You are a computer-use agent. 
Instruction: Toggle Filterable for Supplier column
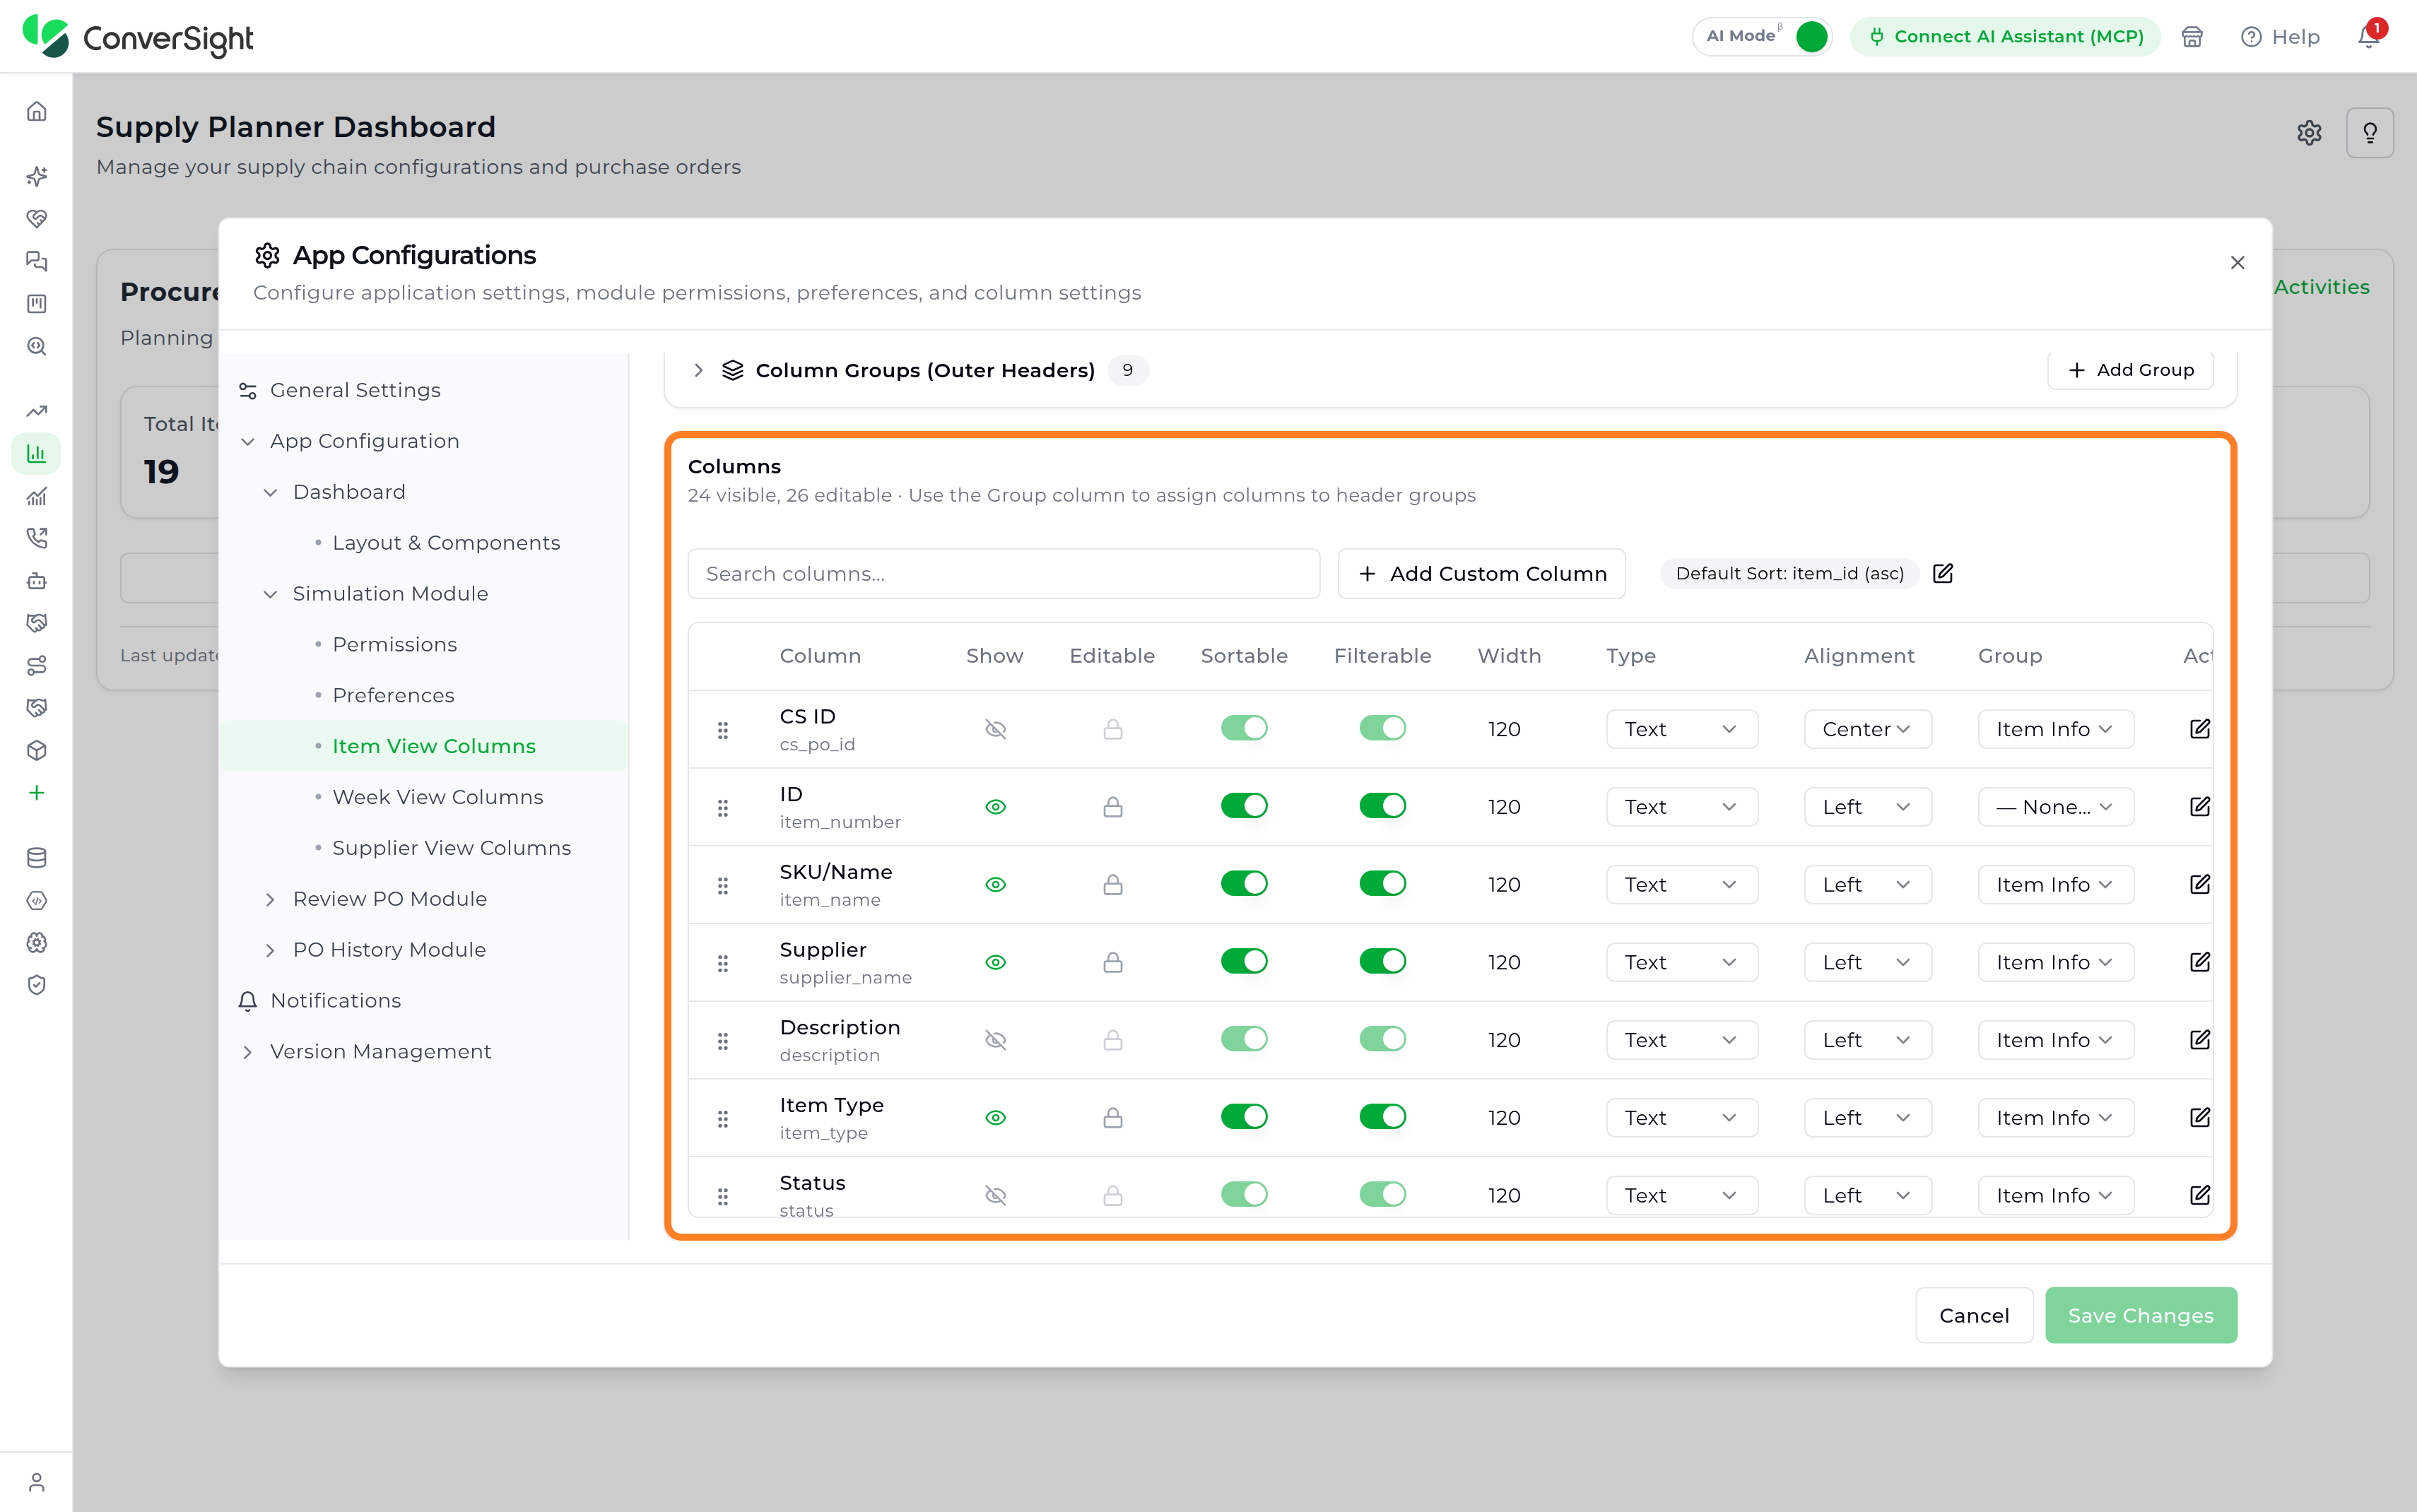(x=1382, y=961)
